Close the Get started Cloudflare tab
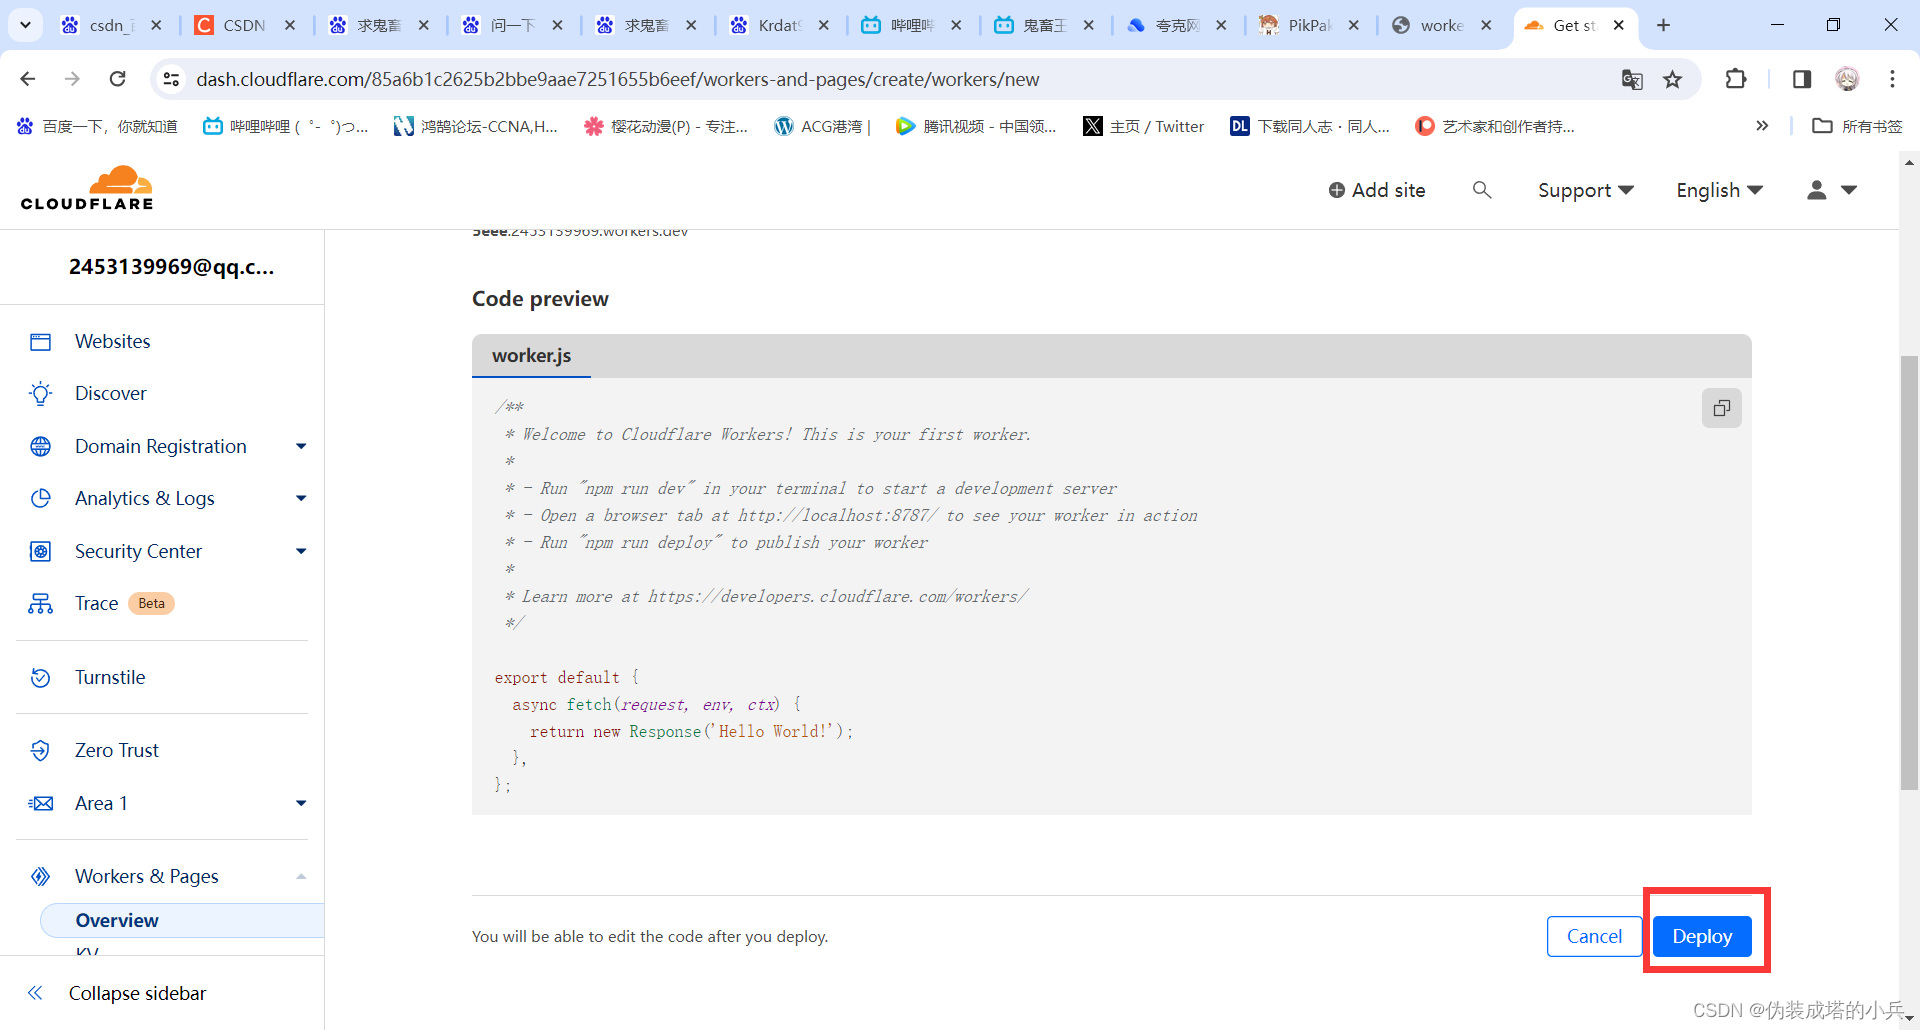The height and width of the screenshot is (1030, 1920). 1618,25
